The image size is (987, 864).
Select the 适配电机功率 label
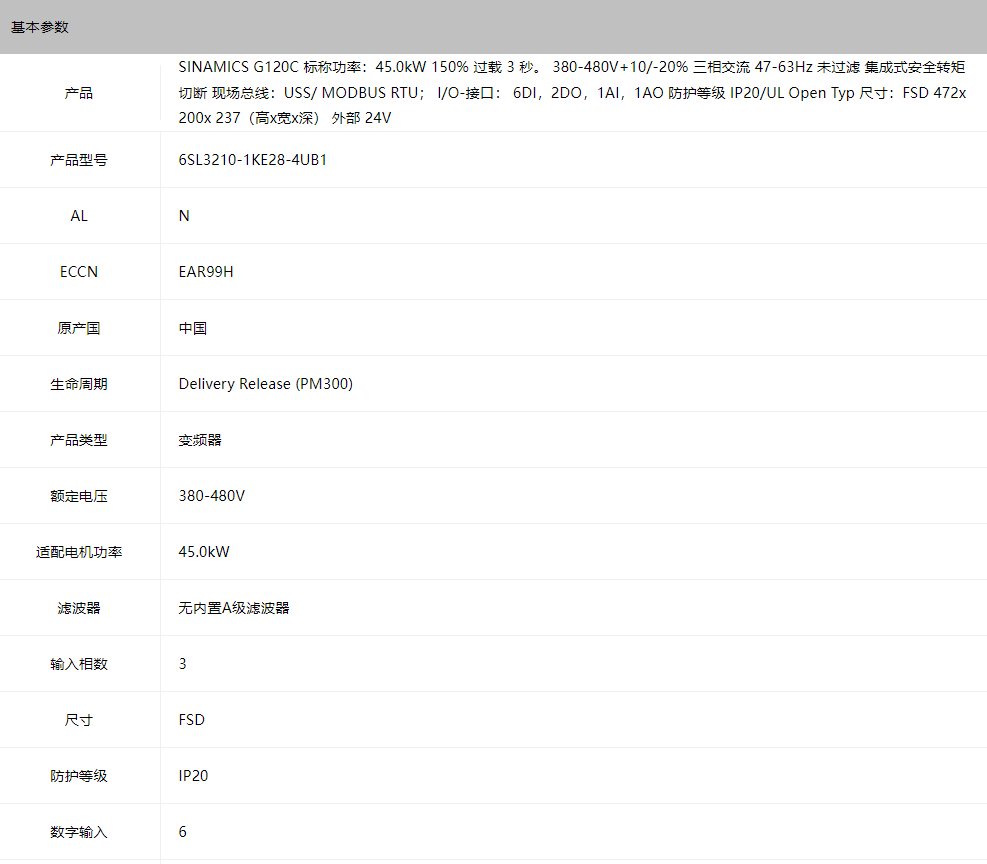point(79,552)
